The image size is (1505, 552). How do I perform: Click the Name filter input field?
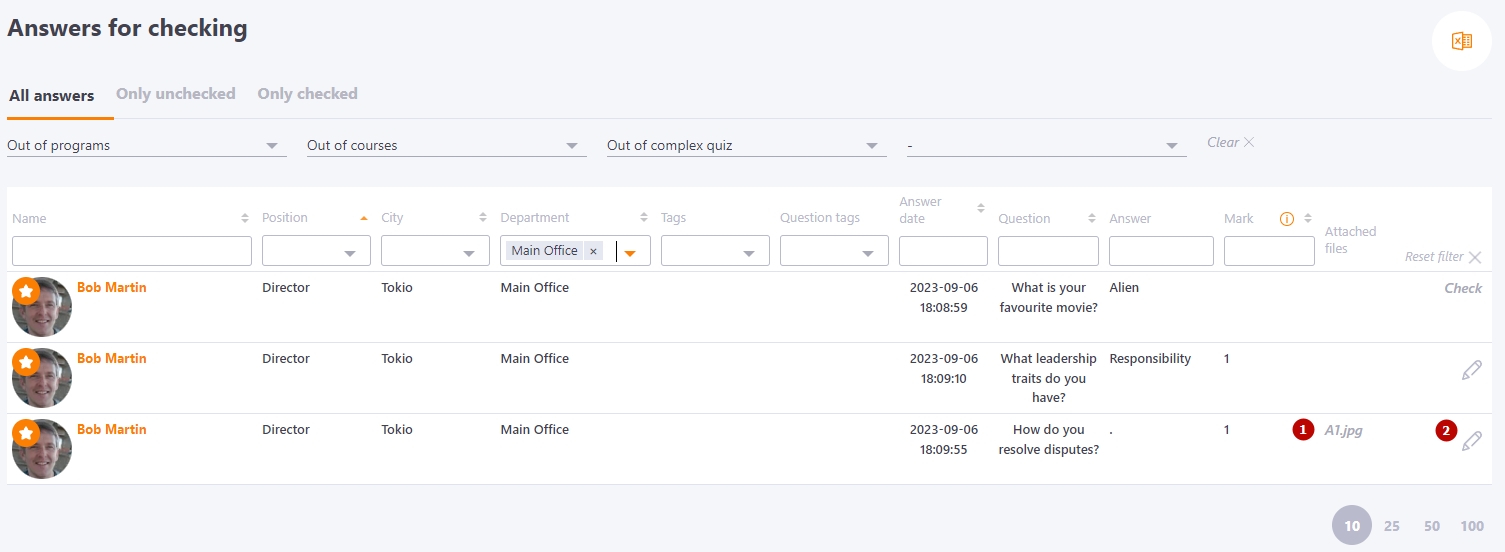(x=132, y=251)
